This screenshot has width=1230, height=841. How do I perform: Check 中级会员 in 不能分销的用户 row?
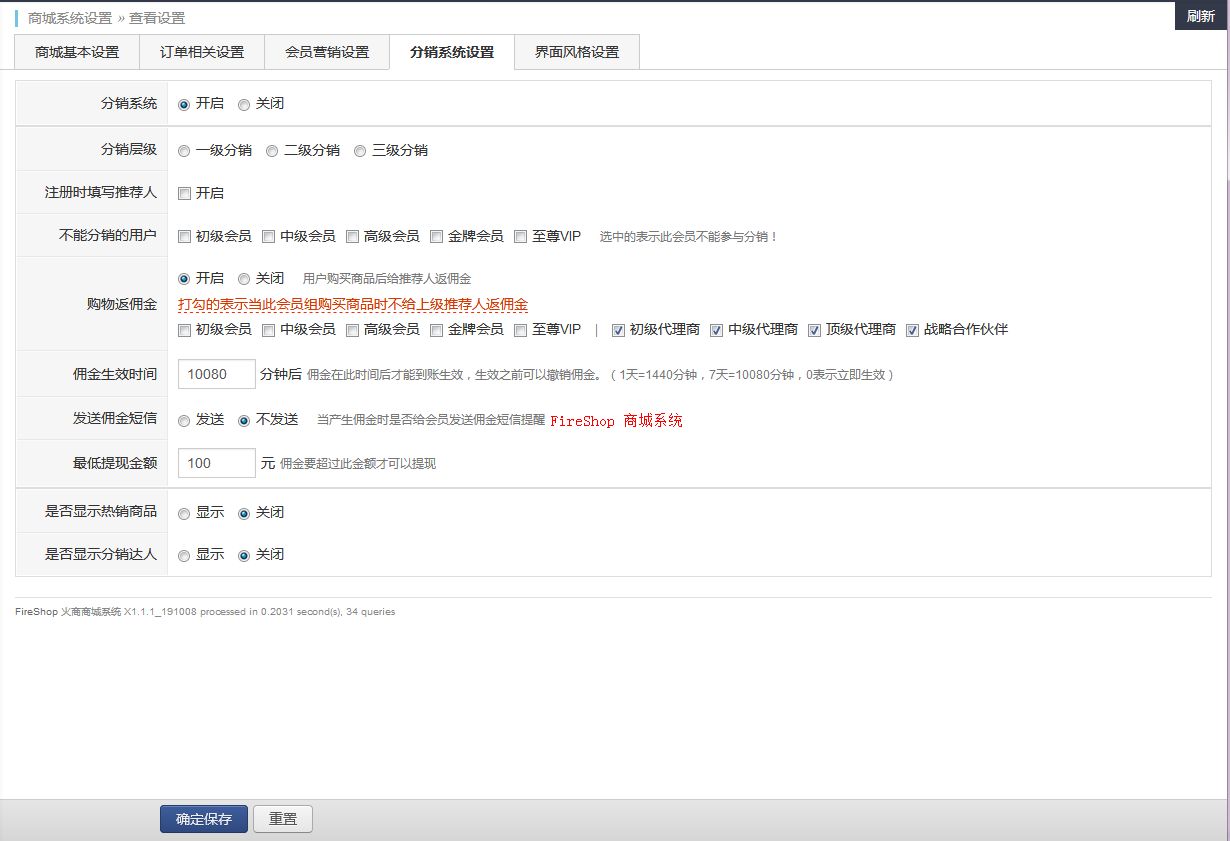268,237
